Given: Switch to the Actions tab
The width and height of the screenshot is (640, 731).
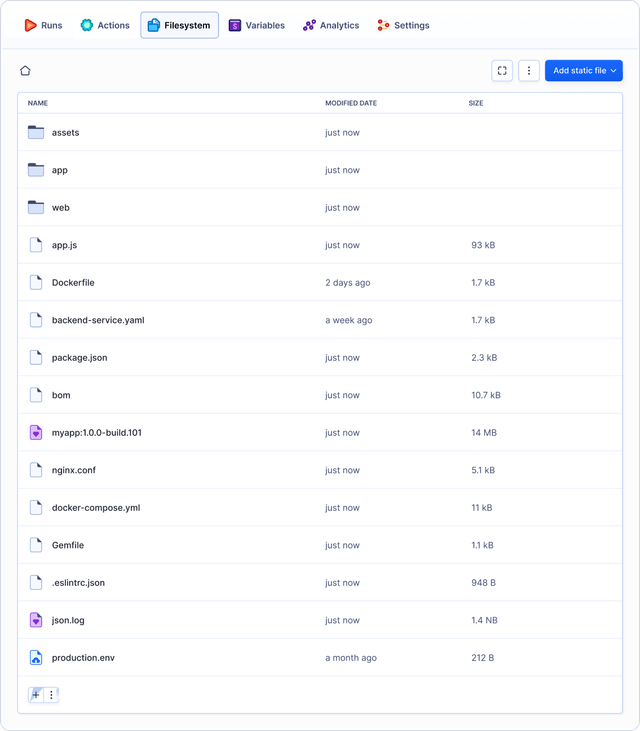Looking at the screenshot, I should pyautogui.click(x=105, y=25).
